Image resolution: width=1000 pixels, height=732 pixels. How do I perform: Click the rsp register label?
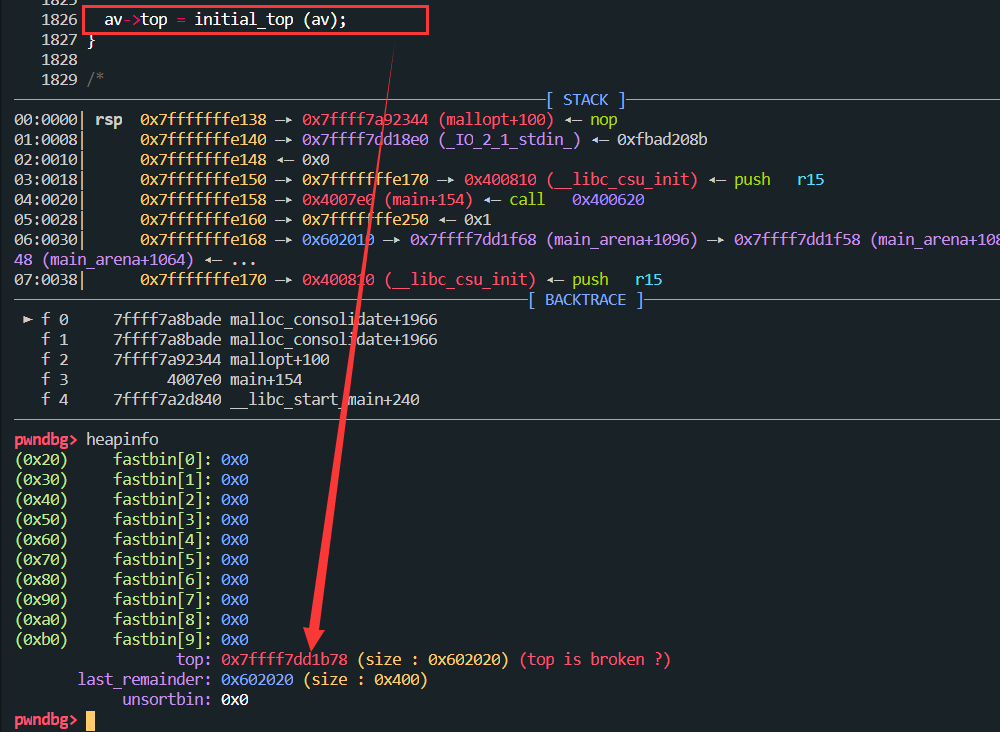click(x=108, y=120)
